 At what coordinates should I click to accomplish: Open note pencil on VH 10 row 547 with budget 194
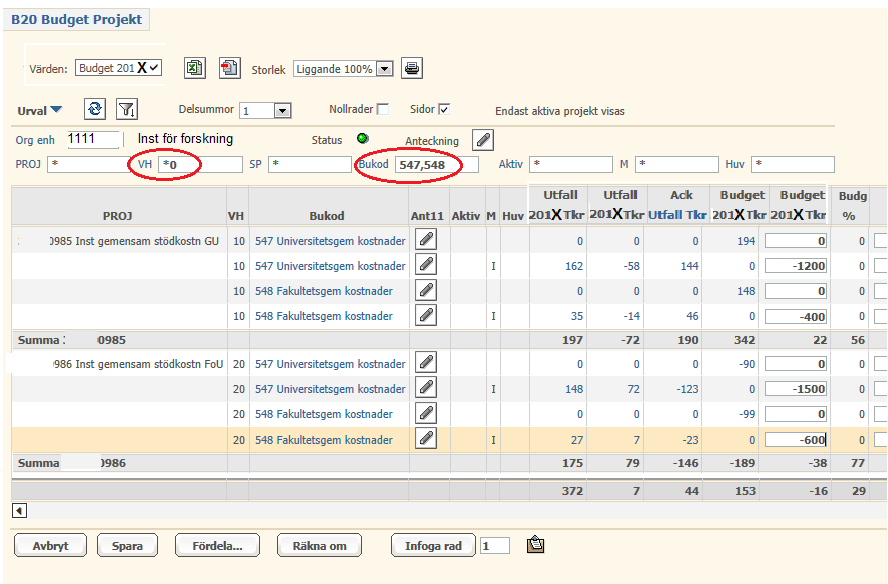point(426,240)
